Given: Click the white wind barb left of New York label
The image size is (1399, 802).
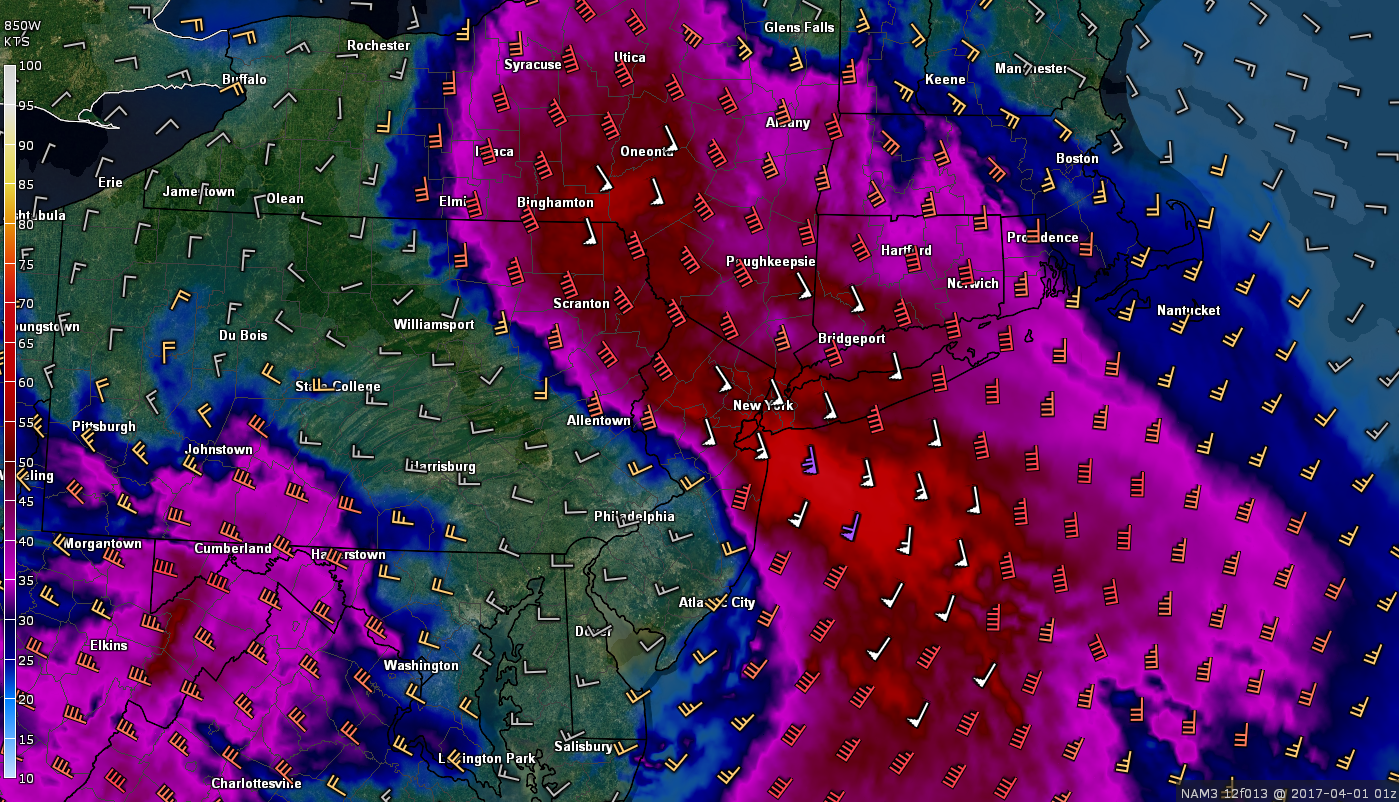Looking at the screenshot, I should pyautogui.click(x=722, y=379).
